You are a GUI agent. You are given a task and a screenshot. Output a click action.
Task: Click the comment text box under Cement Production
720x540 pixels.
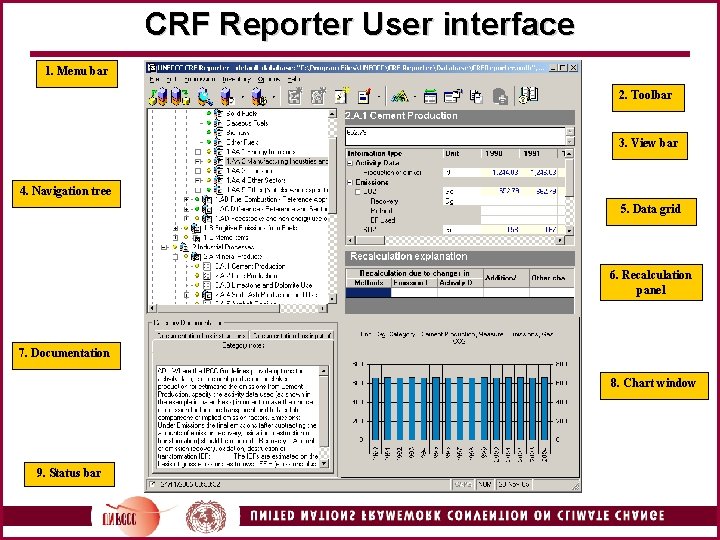455,136
